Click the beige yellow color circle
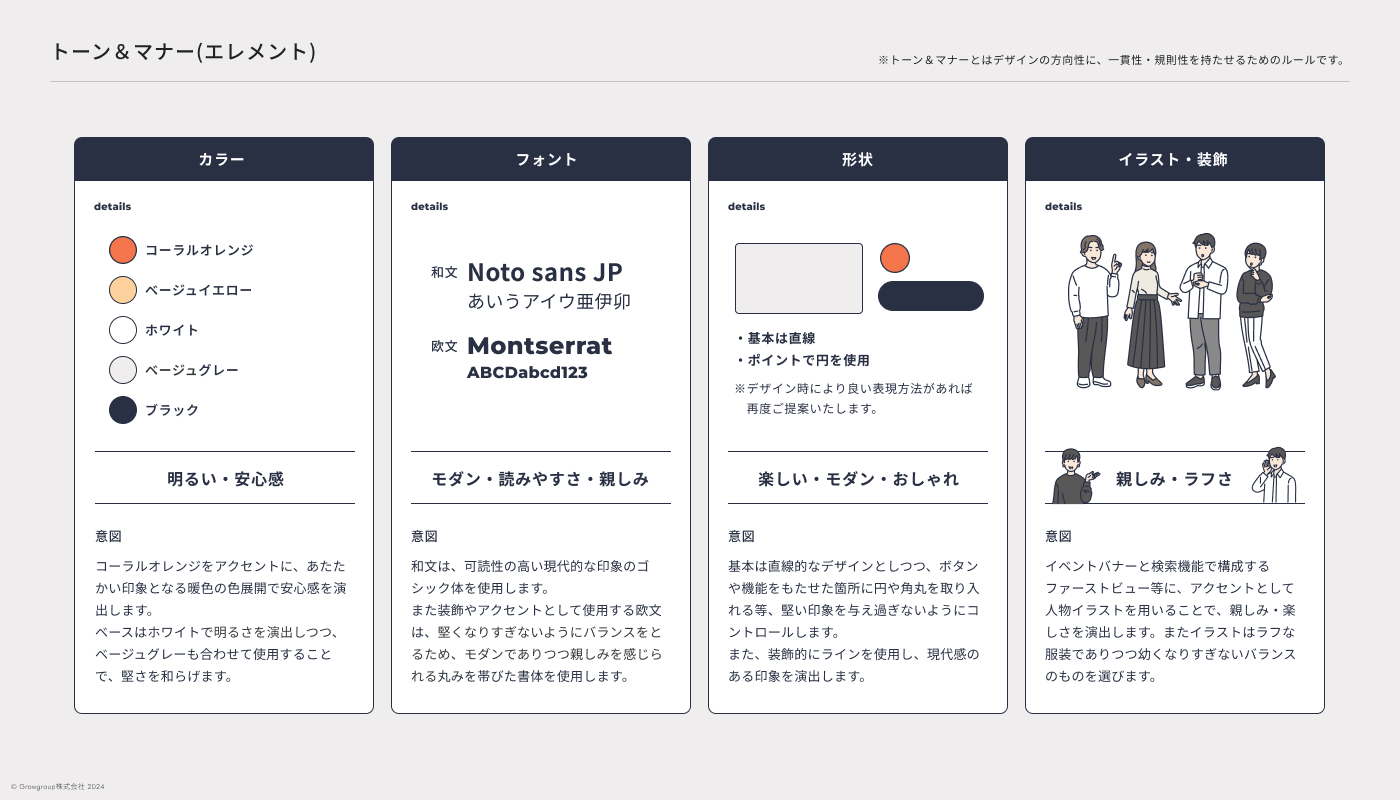The width and height of the screenshot is (1400, 800). coord(123,290)
